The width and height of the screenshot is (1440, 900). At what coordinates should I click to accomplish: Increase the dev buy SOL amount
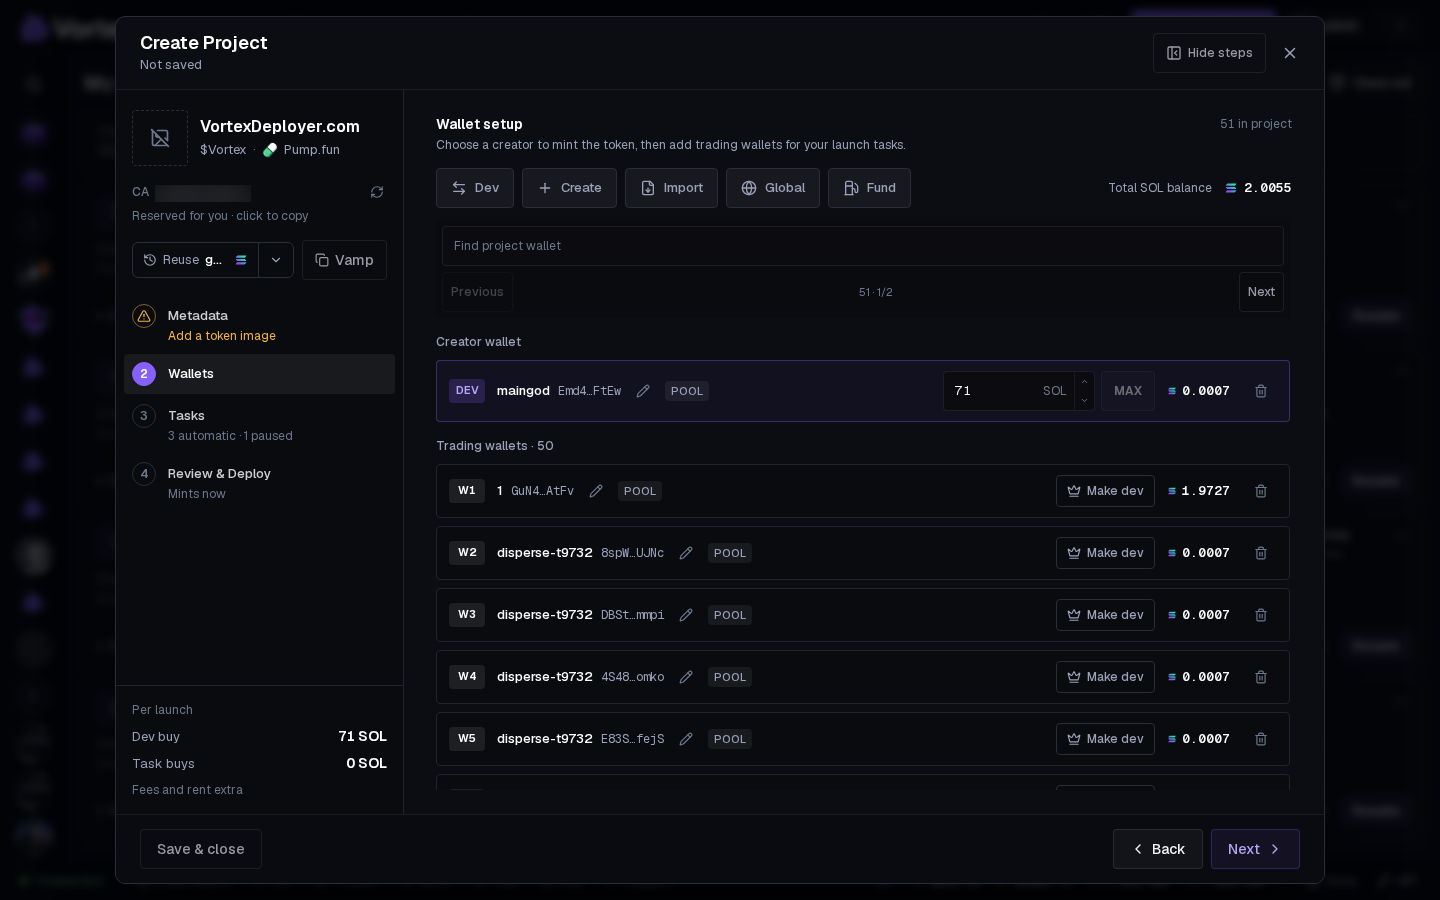(x=1084, y=382)
